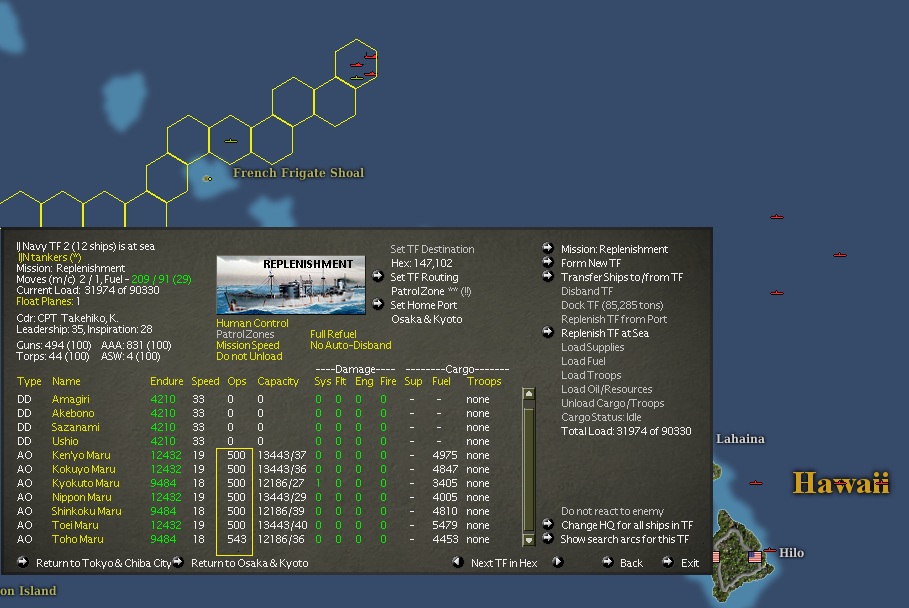The height and width of the screenshot is (608, 909).
Task: Click the arrow icon beside Form New TF
Action: [x=547, y=262]
